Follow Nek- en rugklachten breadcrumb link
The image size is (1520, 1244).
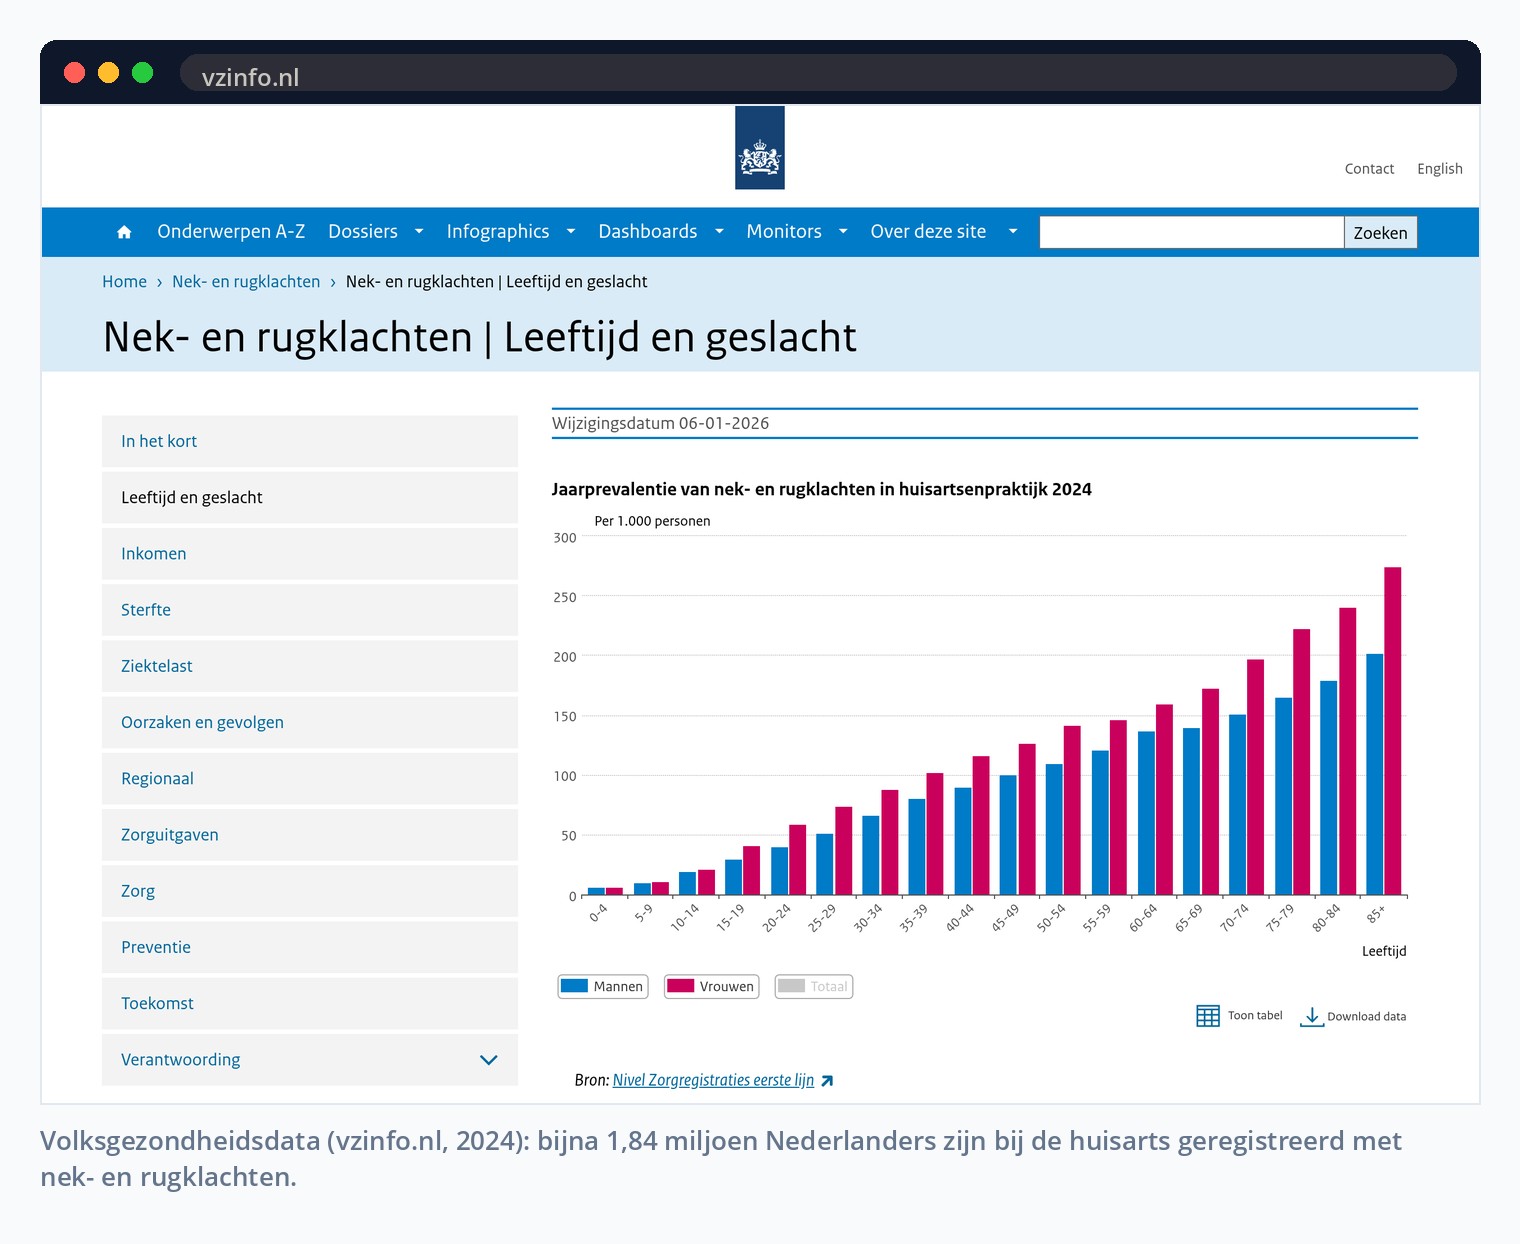tap(246, 282)
